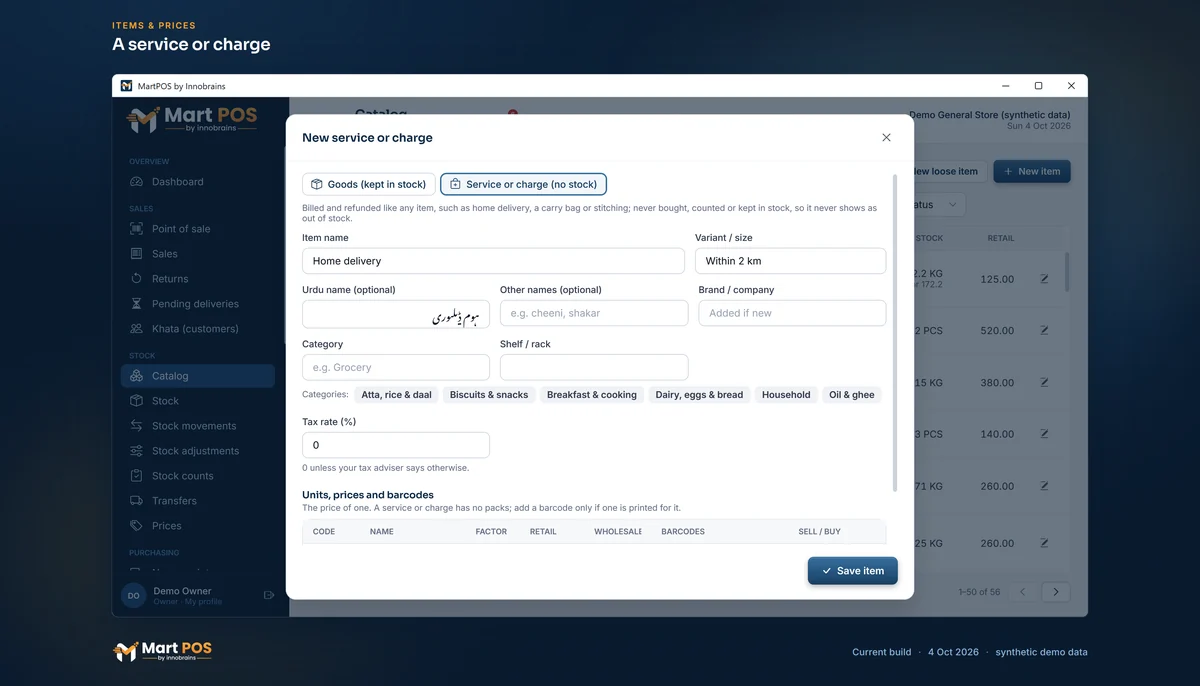Click the edit icon on the 125.00 row

(1044, 279)
